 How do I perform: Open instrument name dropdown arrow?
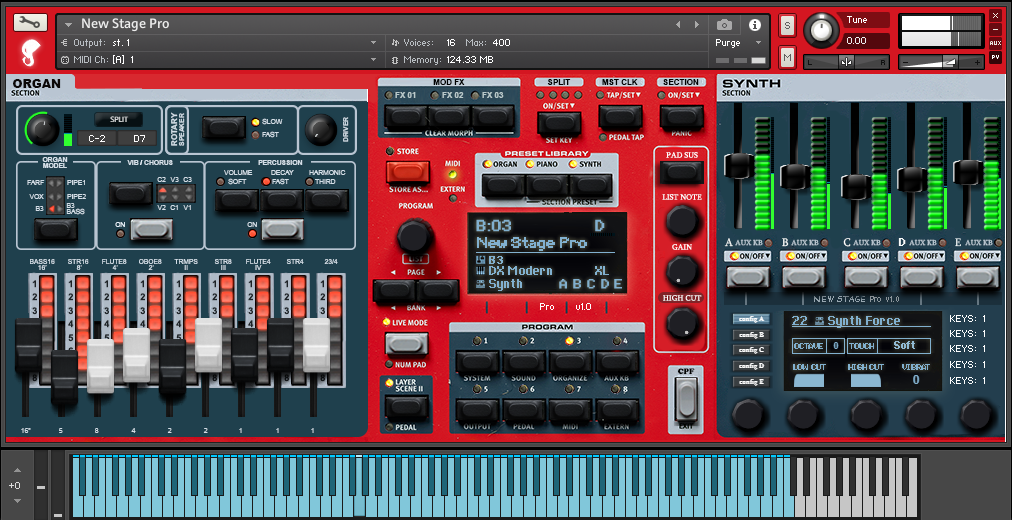click(x=68, y=25)
